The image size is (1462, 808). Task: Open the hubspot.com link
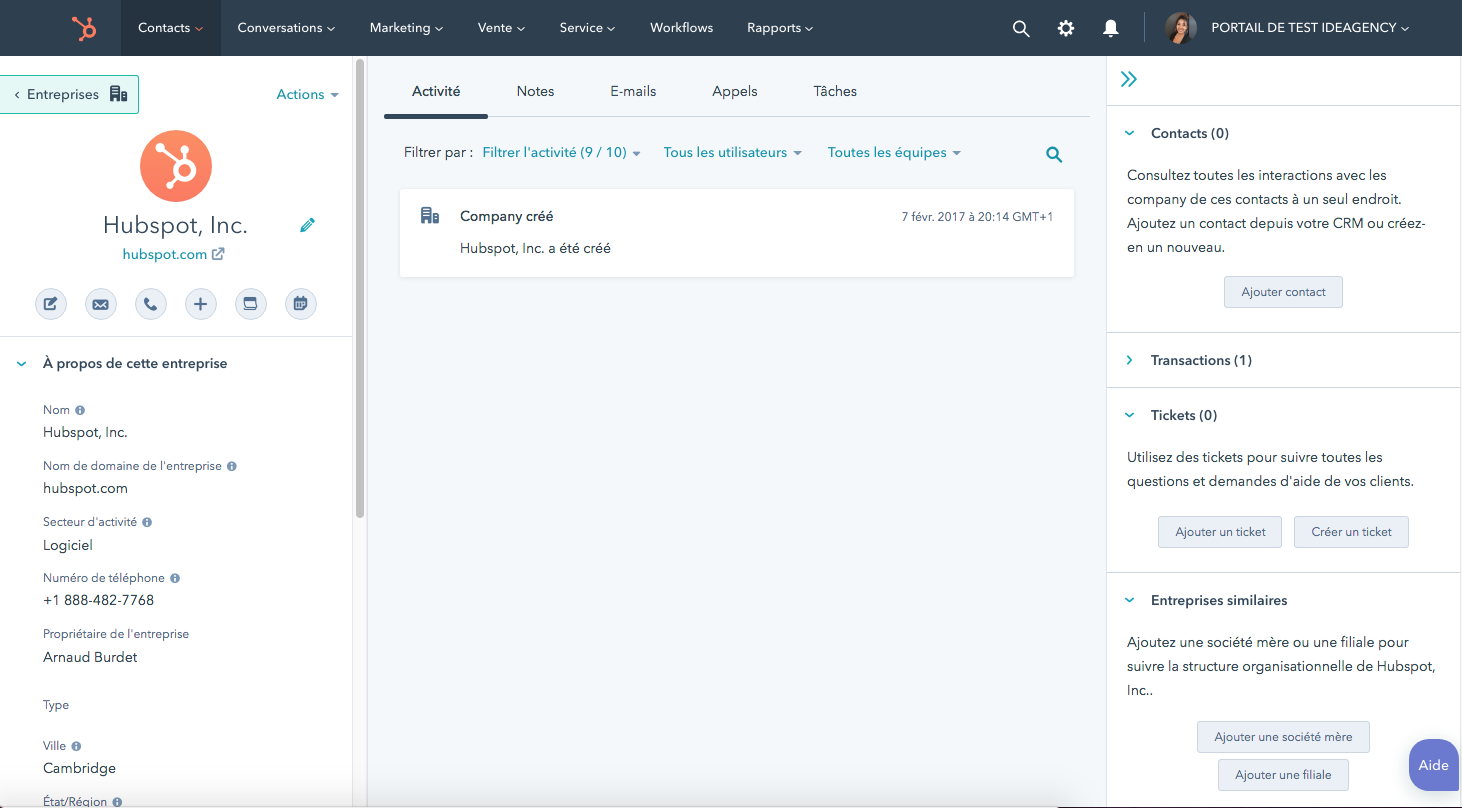tap(165, 254)
